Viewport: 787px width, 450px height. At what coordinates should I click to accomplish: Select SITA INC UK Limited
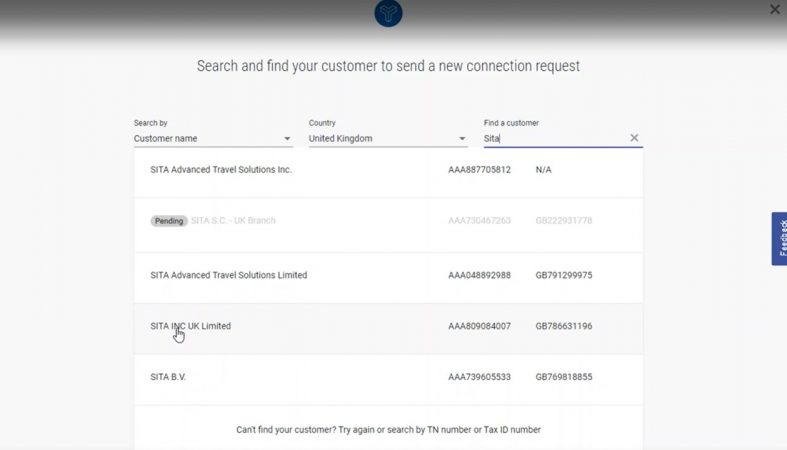(388, 329)
